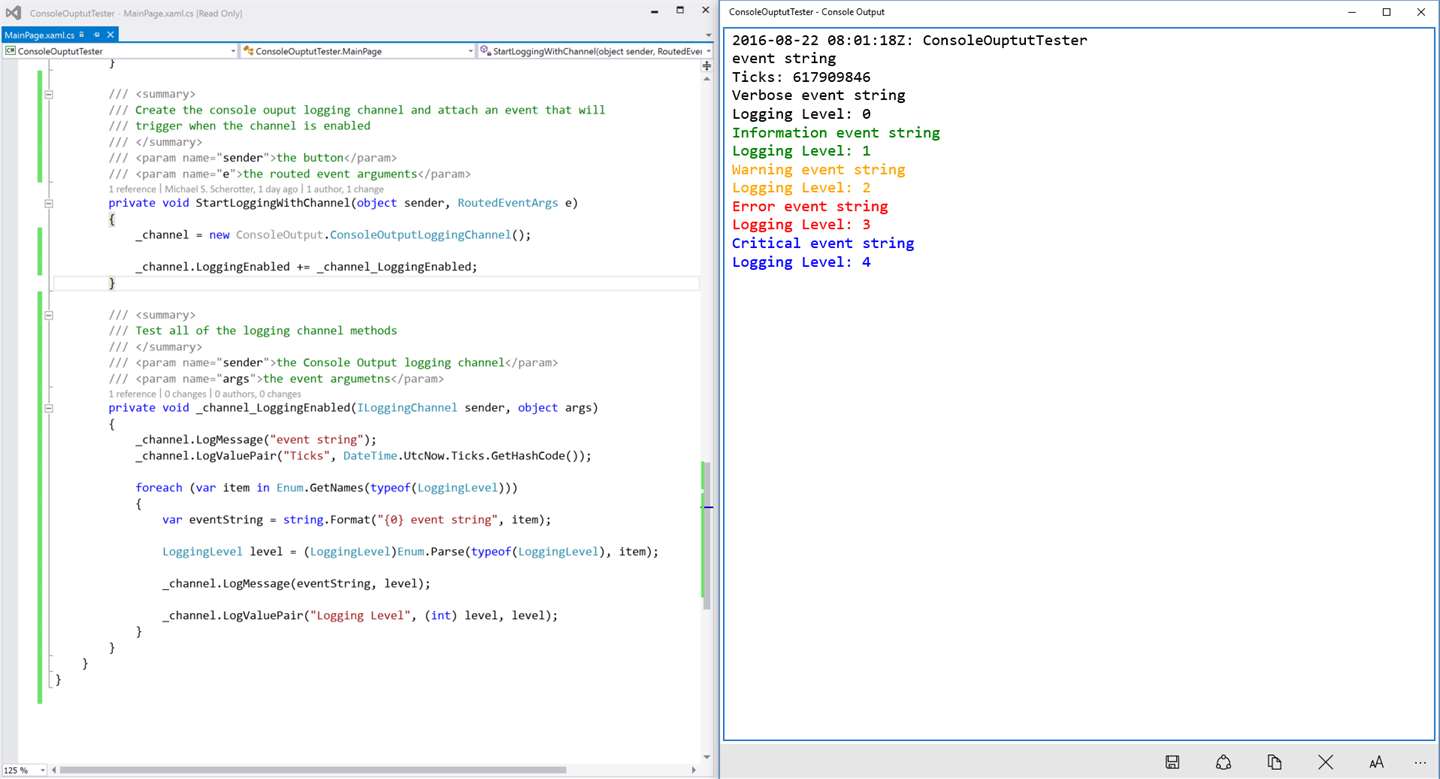The width and height of the screenshot is (1440, 779).
Task: Change font size with the AA icon
Action: [x=1376, y=762]
